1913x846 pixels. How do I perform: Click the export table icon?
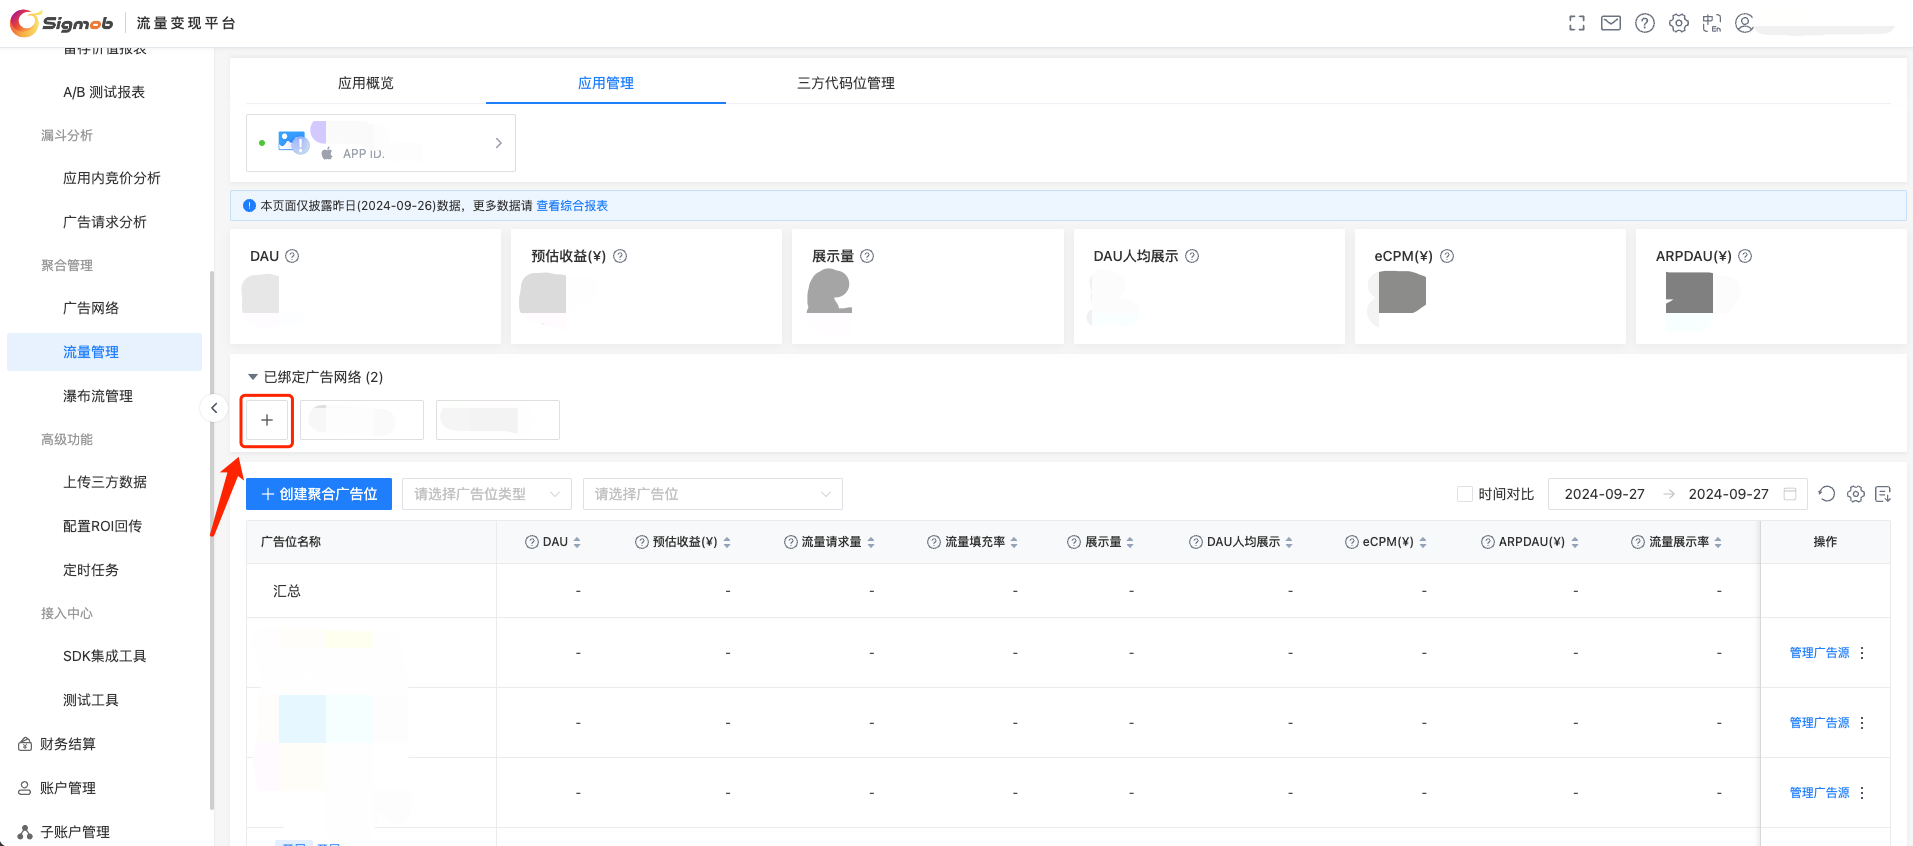pos(1883,494)
